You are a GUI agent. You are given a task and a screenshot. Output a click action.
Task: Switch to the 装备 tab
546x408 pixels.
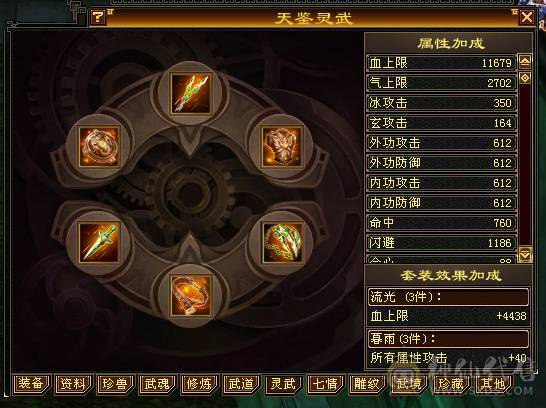[x=31, y=384]
